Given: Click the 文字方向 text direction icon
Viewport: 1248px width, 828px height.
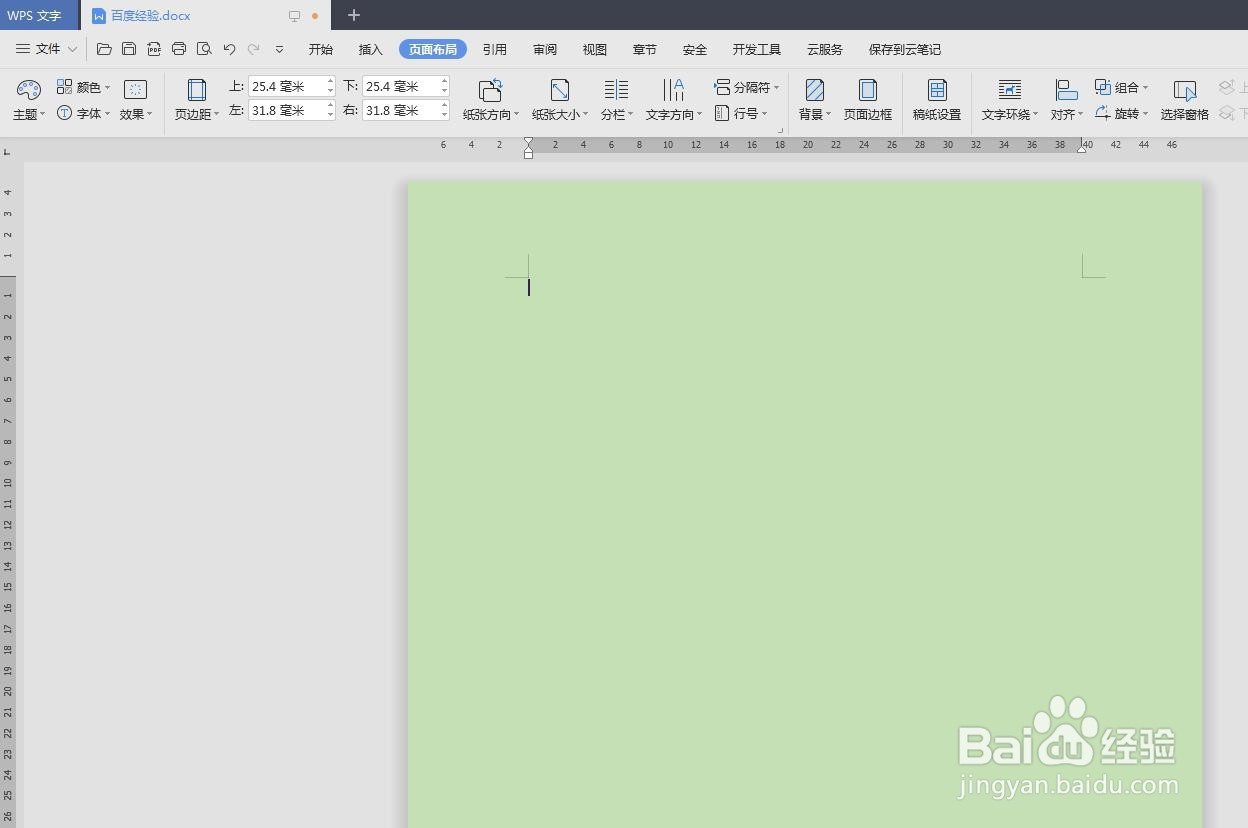Looking at the screenshot, I should point(674,90).
